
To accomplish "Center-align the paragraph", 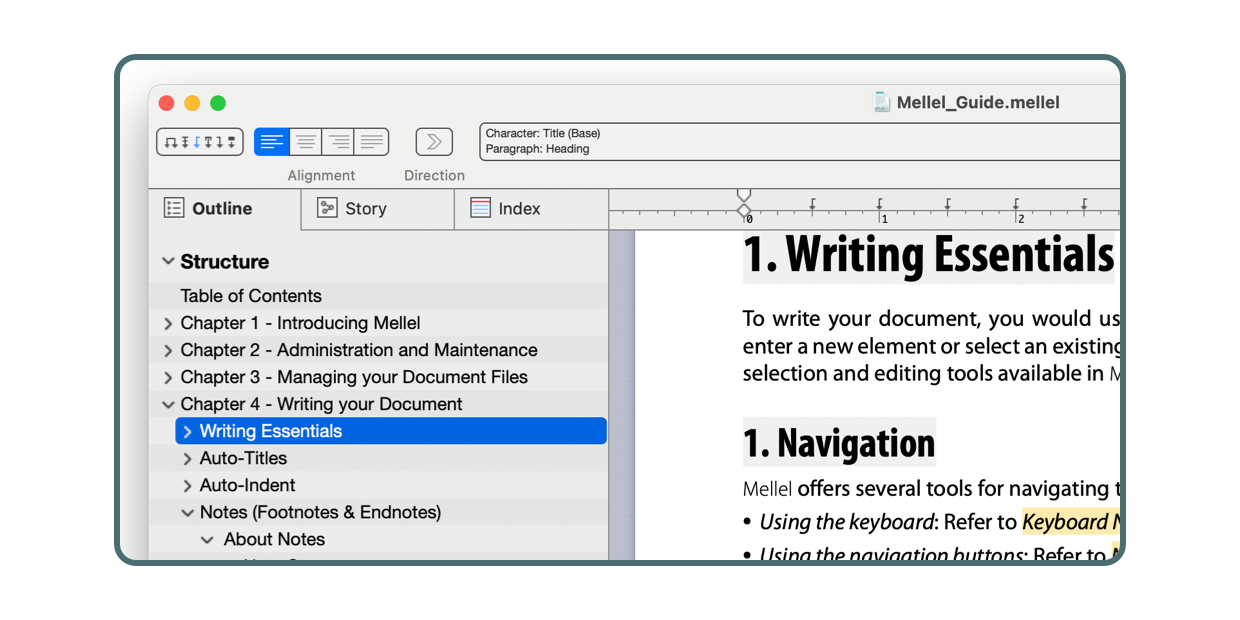I will click(306, 142).
